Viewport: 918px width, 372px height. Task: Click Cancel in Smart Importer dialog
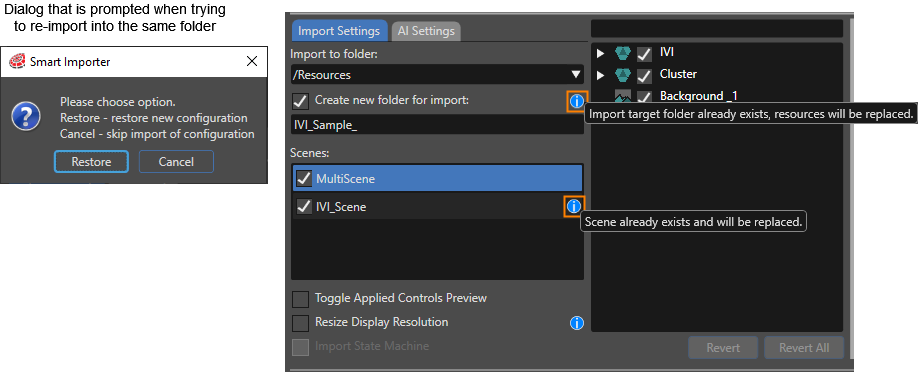(176, 162)
